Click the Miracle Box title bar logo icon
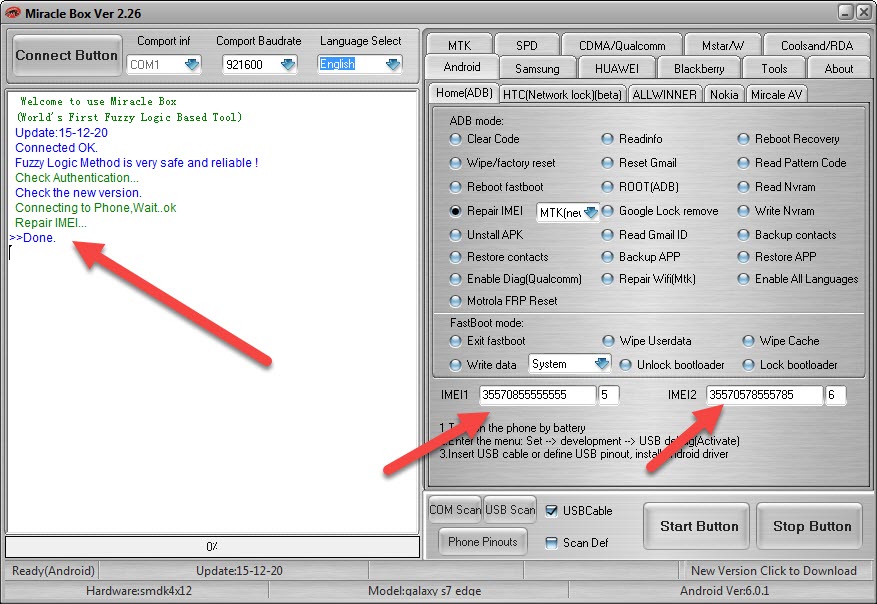This screenshot has width=877, height=604. pos(12,13)
